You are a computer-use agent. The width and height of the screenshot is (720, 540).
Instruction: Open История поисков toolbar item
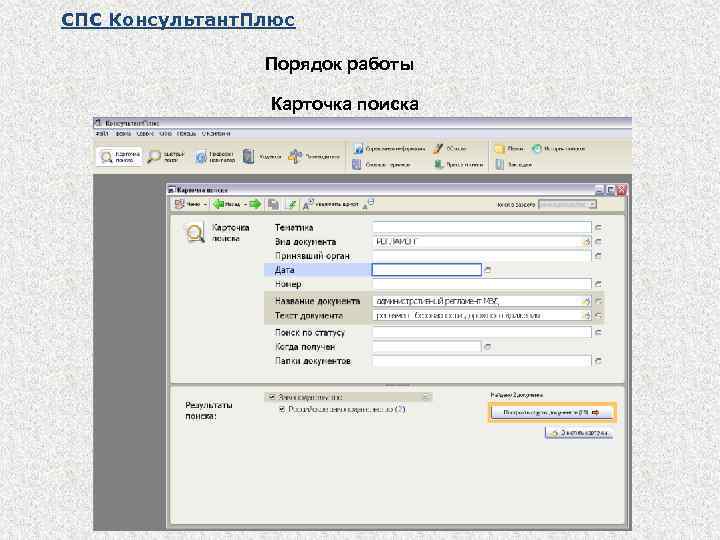click(x=558, y=148)
